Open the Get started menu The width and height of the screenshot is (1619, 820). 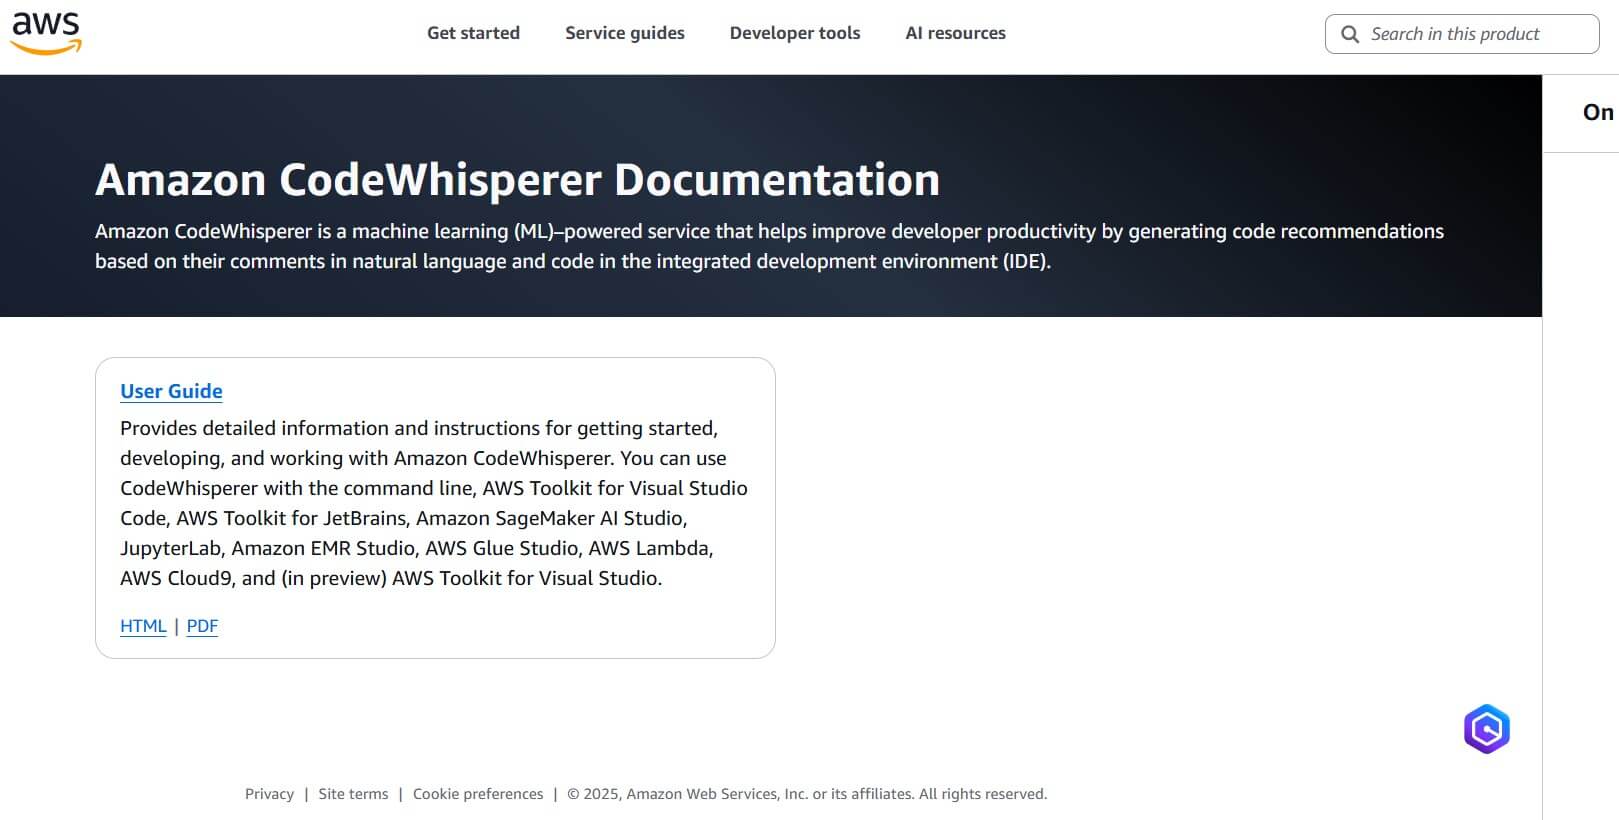(473, 33)
